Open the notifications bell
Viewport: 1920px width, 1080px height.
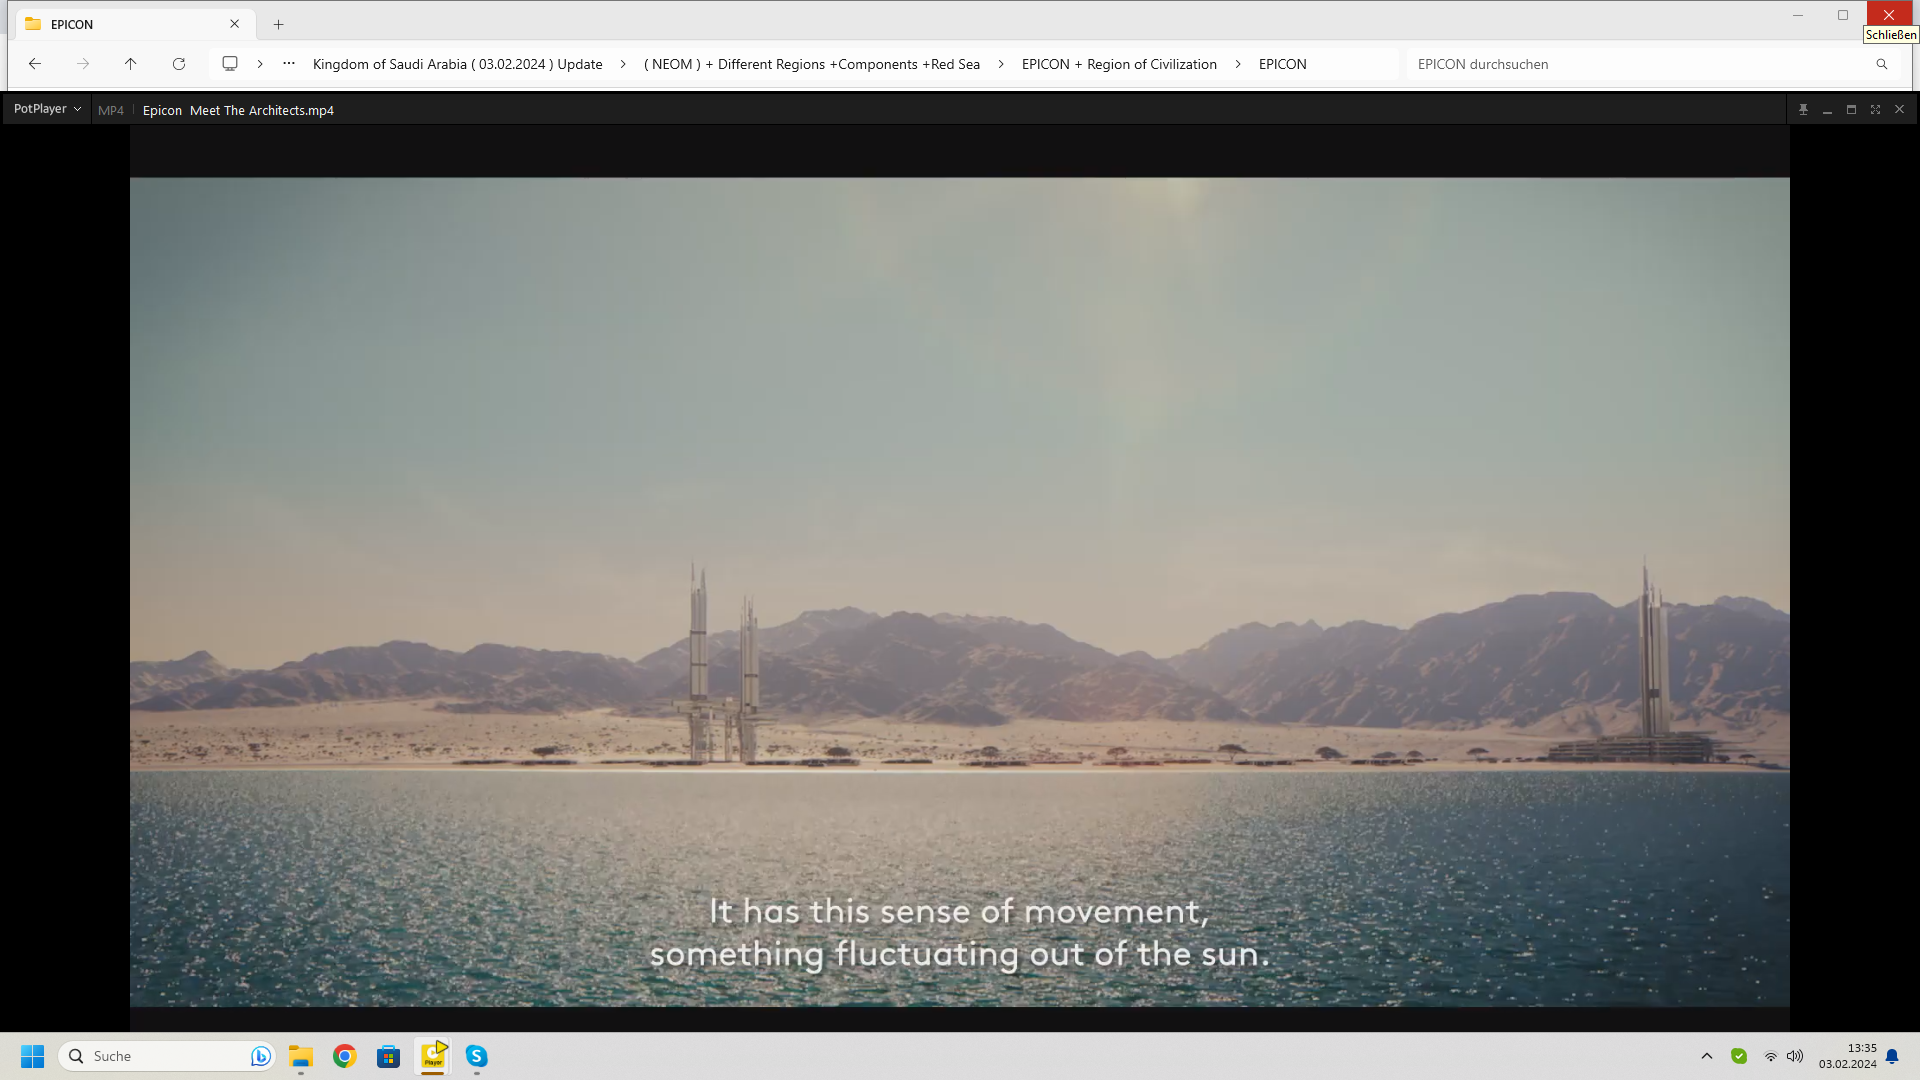pyautogui.click(x=1892, y=1056)
